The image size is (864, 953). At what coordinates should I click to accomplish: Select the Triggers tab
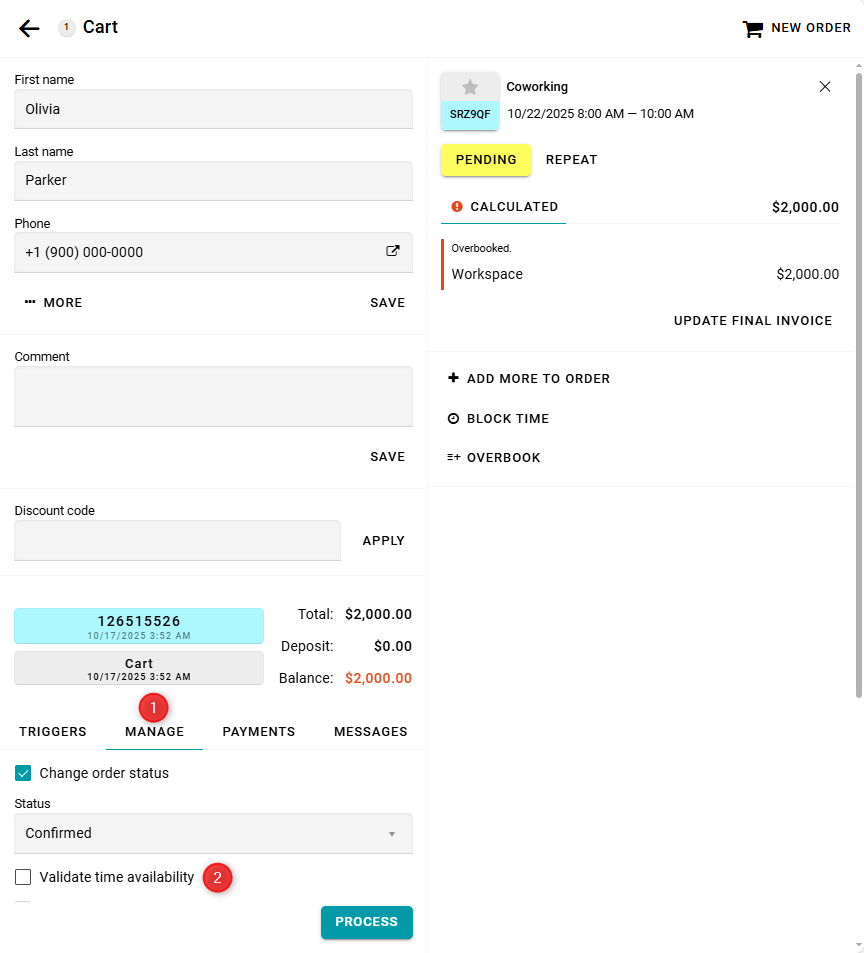click(x=53, y=732)
